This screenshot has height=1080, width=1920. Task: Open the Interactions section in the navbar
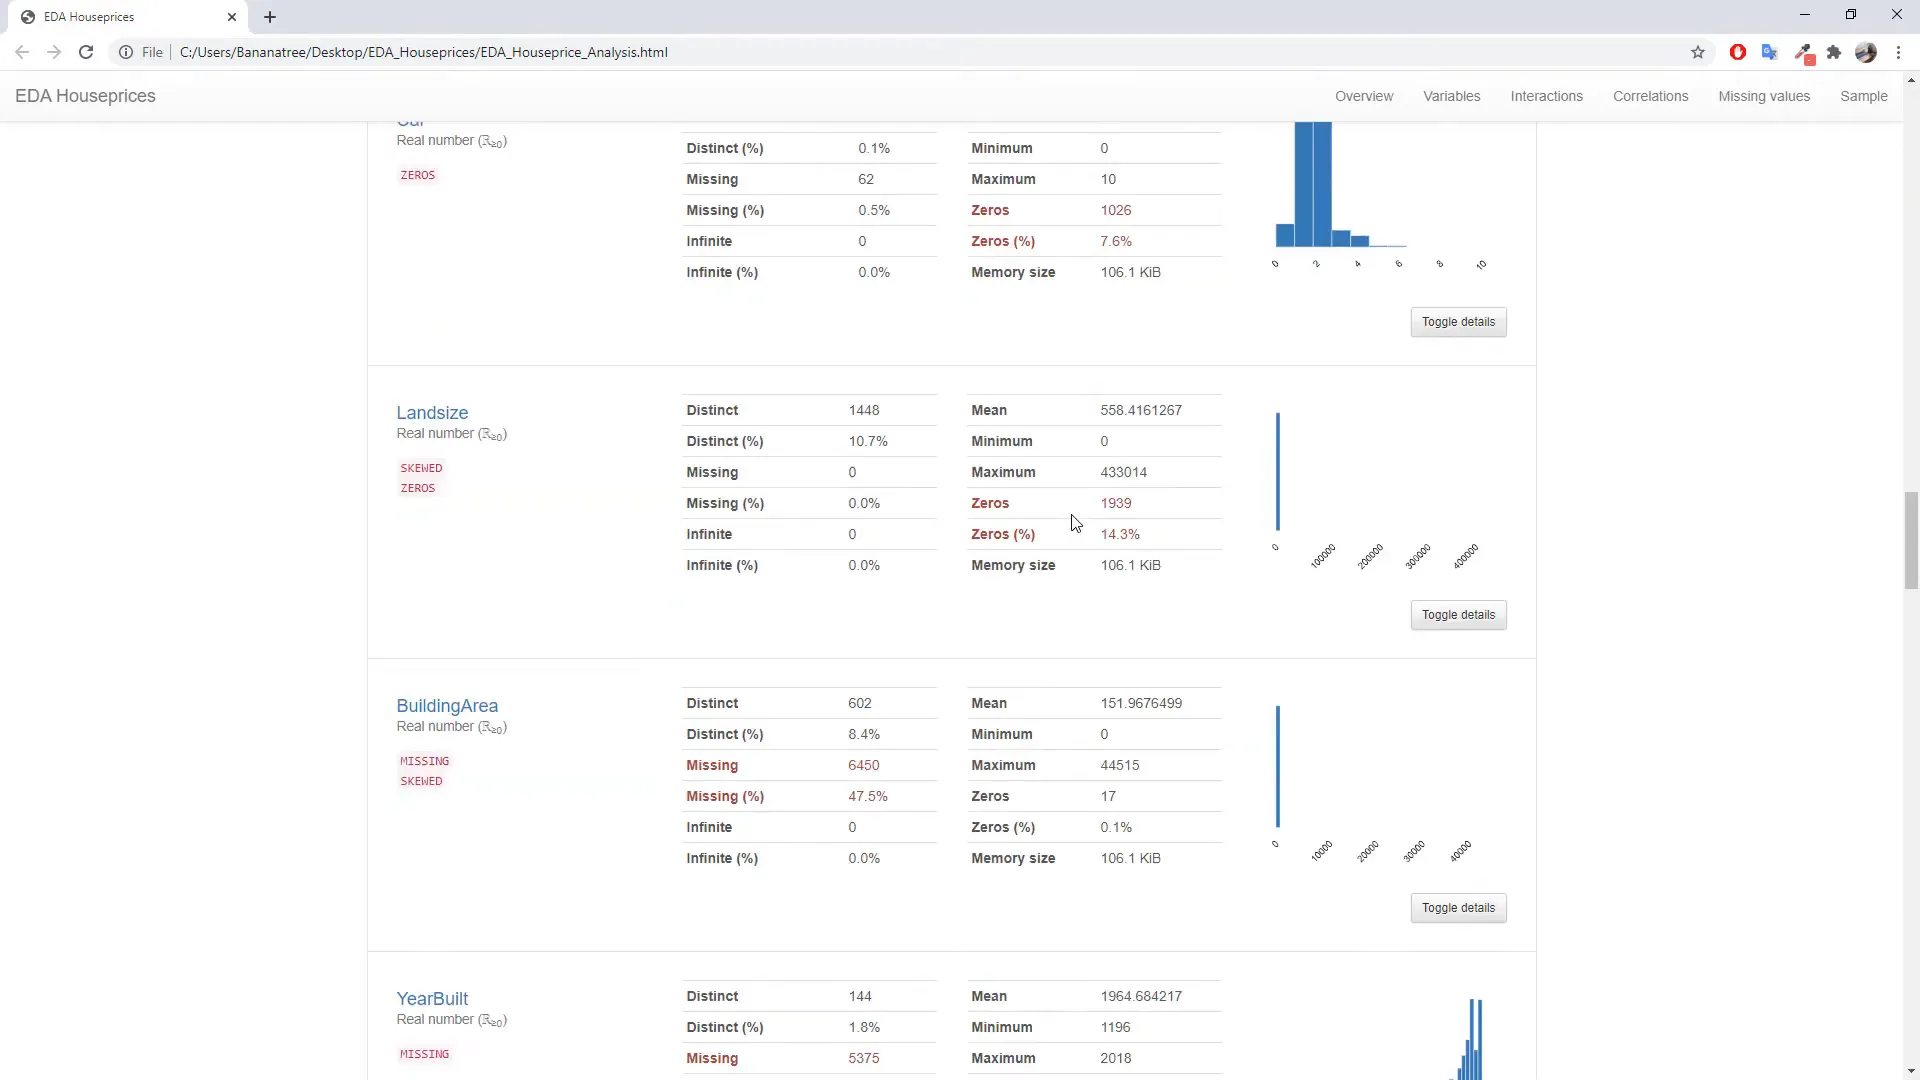(1546, 96)
